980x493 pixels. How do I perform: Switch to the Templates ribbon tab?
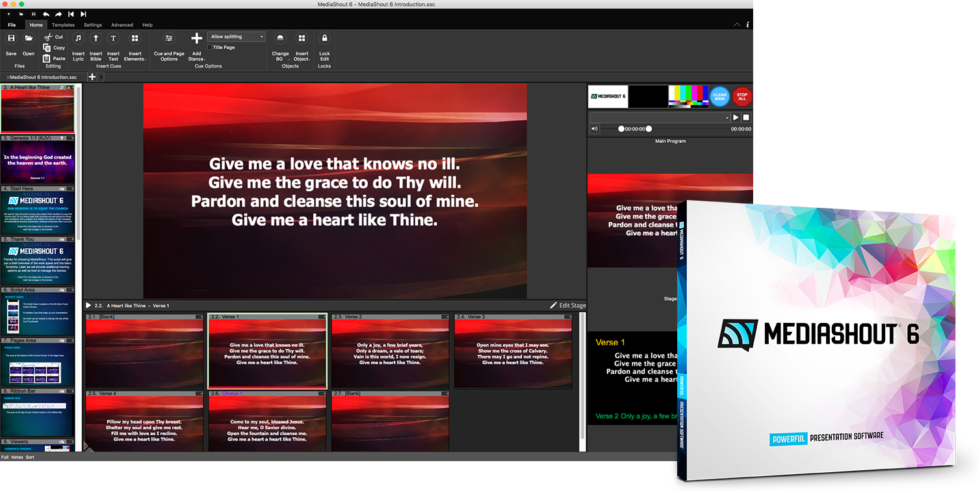pos(63,25)
